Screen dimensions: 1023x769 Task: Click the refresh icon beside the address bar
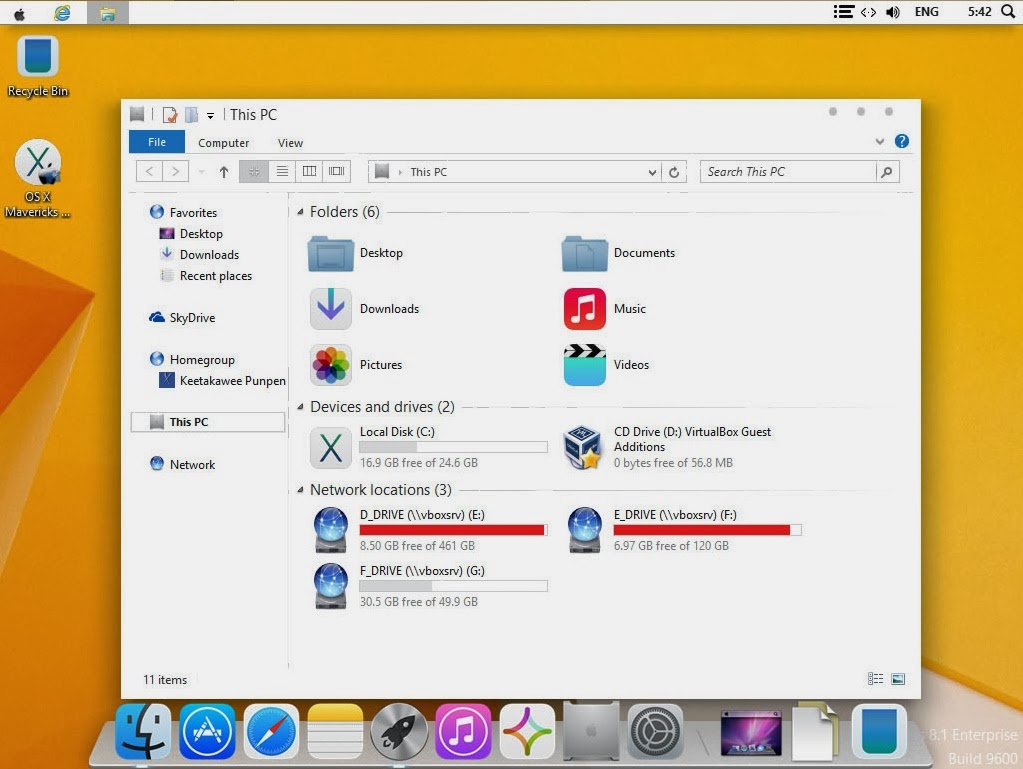674,171
